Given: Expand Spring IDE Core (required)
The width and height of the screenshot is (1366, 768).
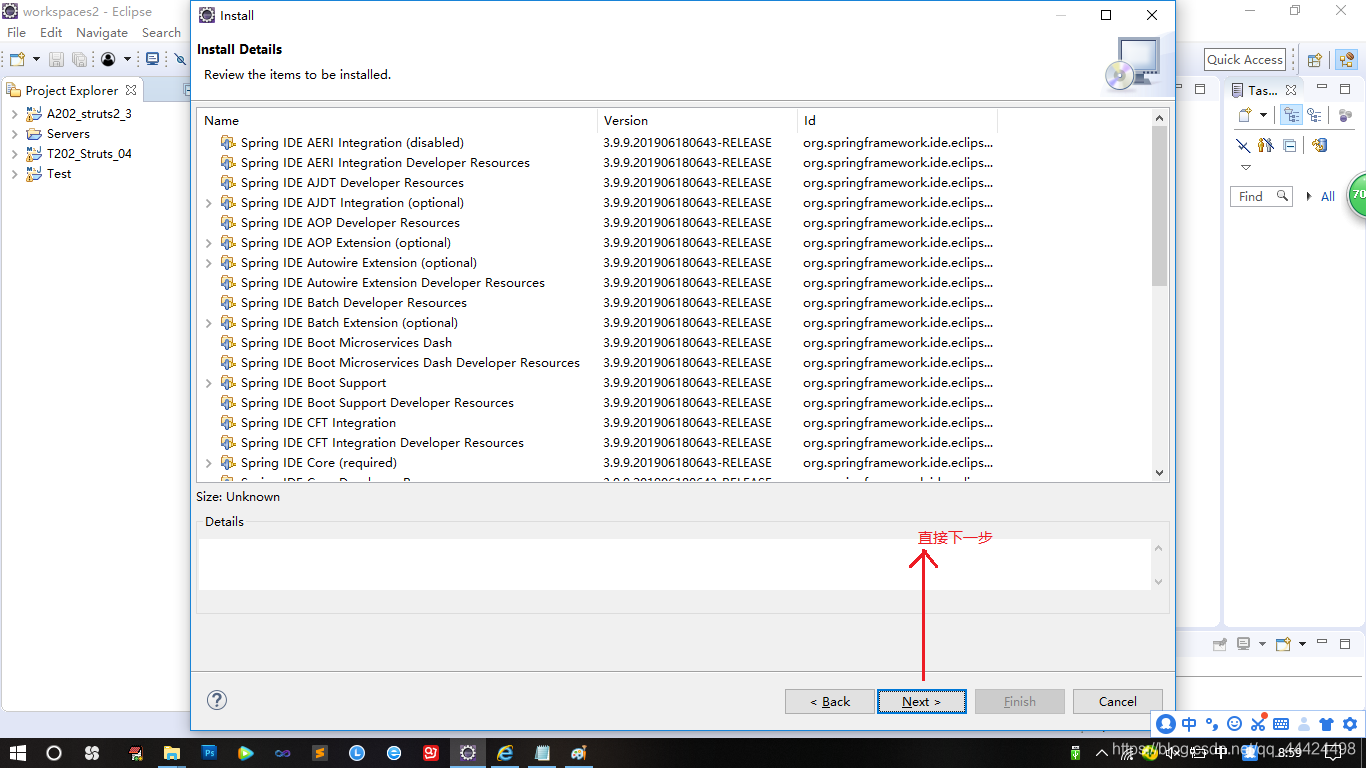Looking at the screenshot, I should [x=209, y=463].
